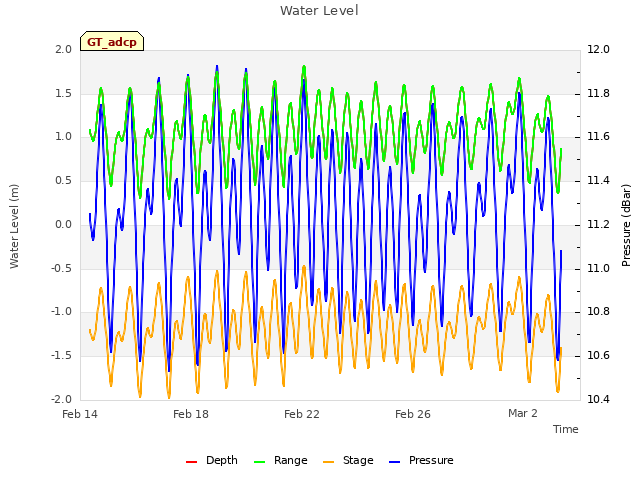The image size is (640, 480).
Task: Click the Feb 22 date tick label
Action: (x=302, y=414)
